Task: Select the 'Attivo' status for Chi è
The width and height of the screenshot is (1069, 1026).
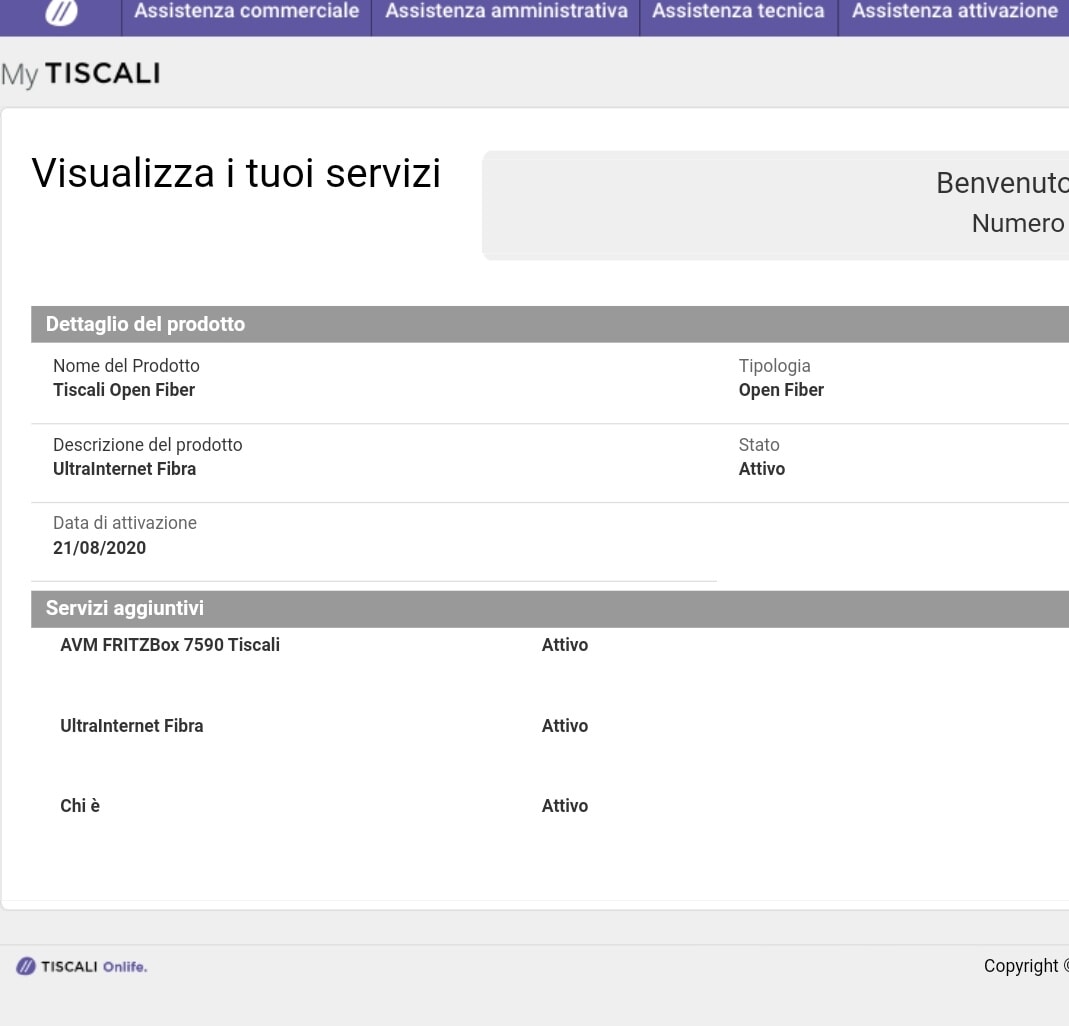Action: (x=564, y=806)
